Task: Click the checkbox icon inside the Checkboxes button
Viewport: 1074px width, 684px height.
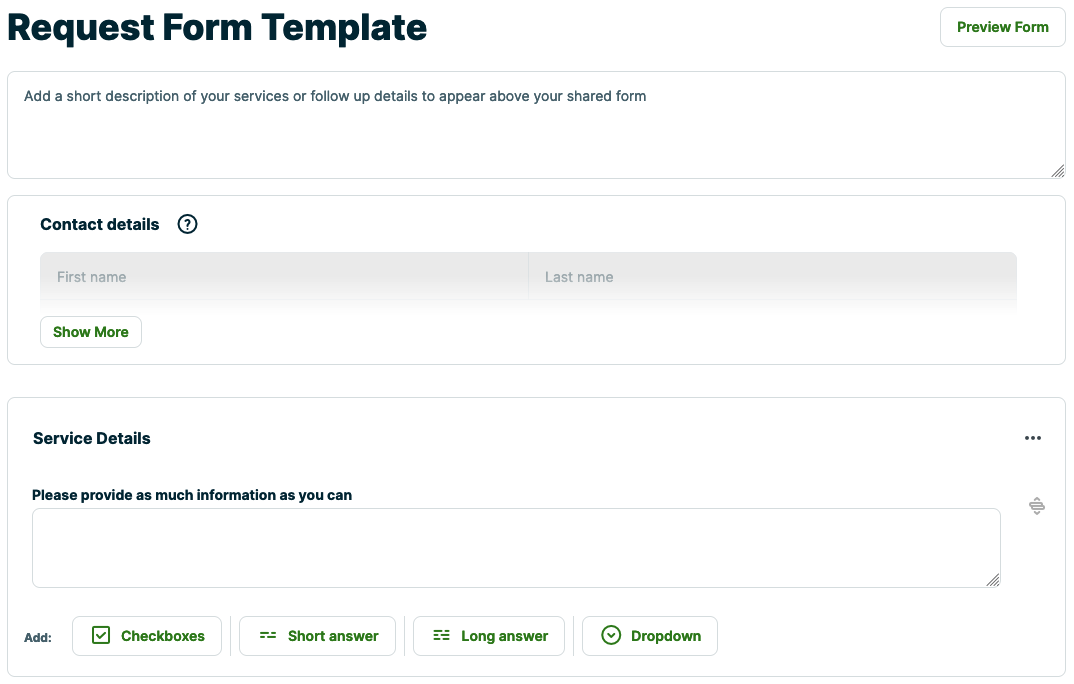Action: point(101,635)
